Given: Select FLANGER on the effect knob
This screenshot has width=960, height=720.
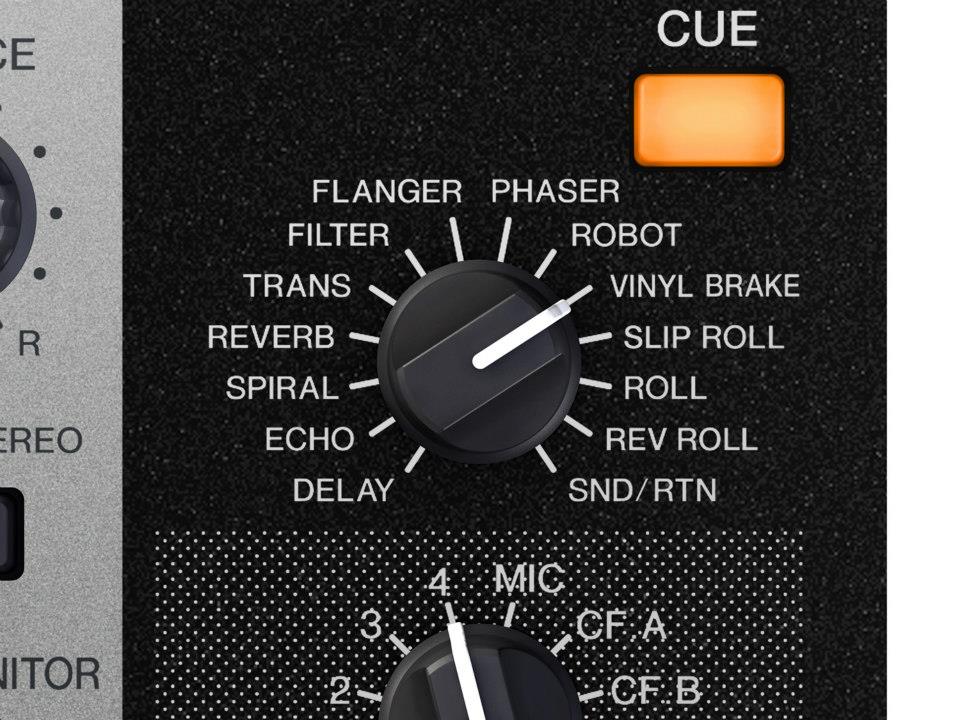Looking at the screenshot, I should pos(387,192).
